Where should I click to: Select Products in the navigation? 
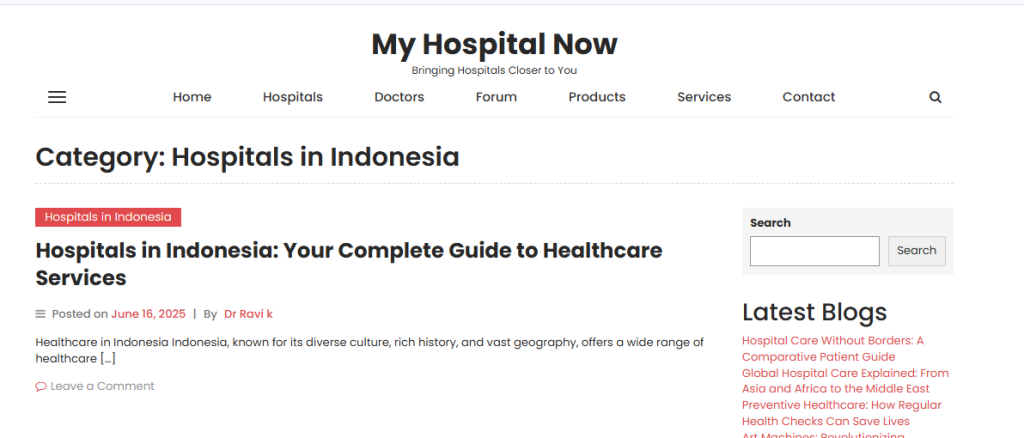coord(597,97)
